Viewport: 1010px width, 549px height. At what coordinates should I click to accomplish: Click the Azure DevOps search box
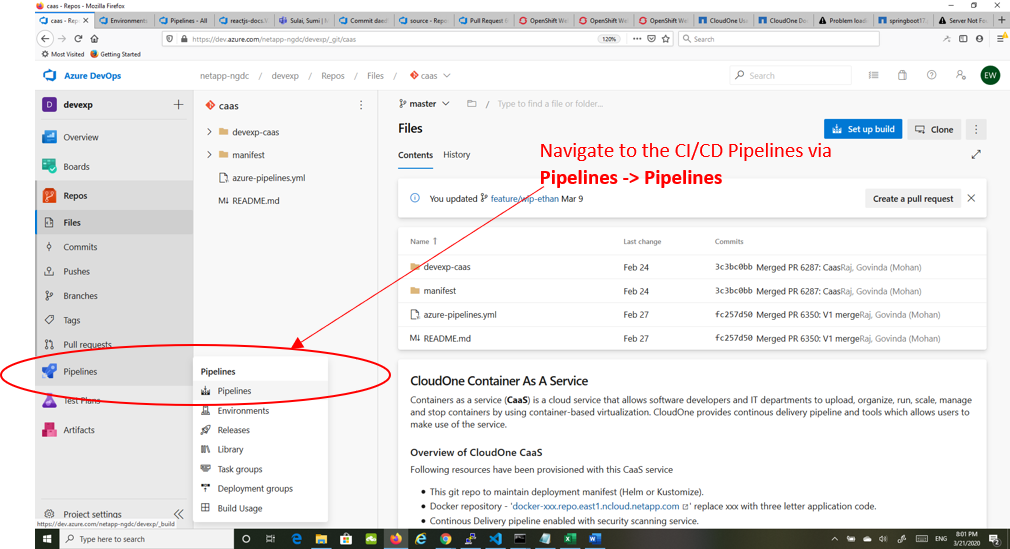790,75
